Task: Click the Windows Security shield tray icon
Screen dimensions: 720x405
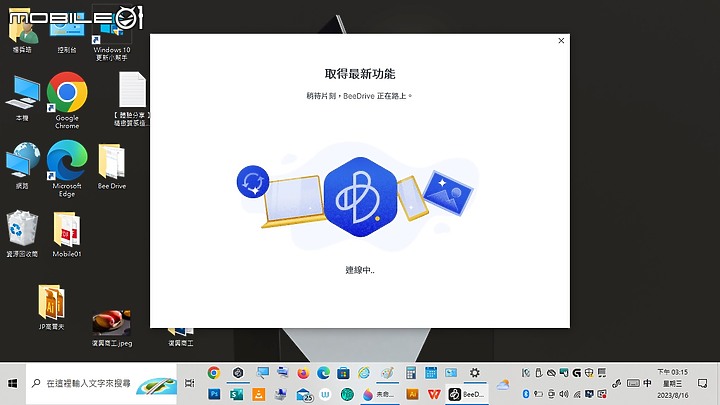Action: coord(589,373)
